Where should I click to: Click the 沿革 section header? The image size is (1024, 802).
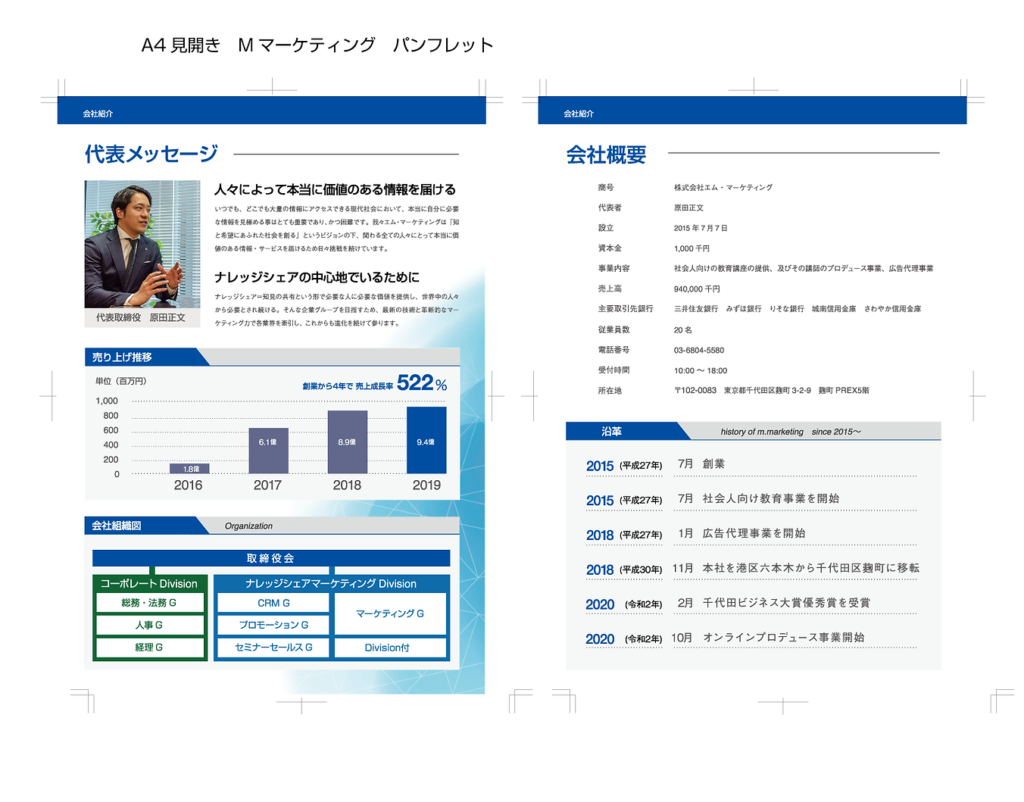[611, 431]
